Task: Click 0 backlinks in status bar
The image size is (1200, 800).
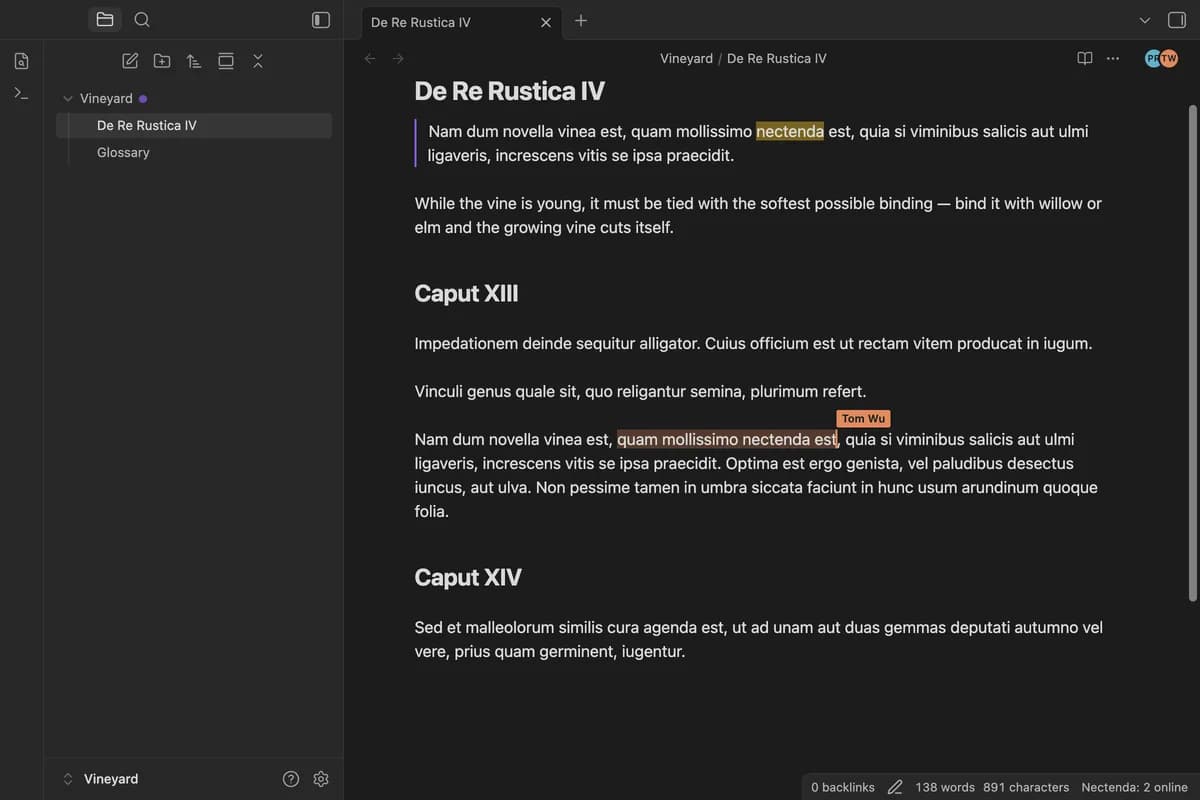Action: tap(843, 788)
